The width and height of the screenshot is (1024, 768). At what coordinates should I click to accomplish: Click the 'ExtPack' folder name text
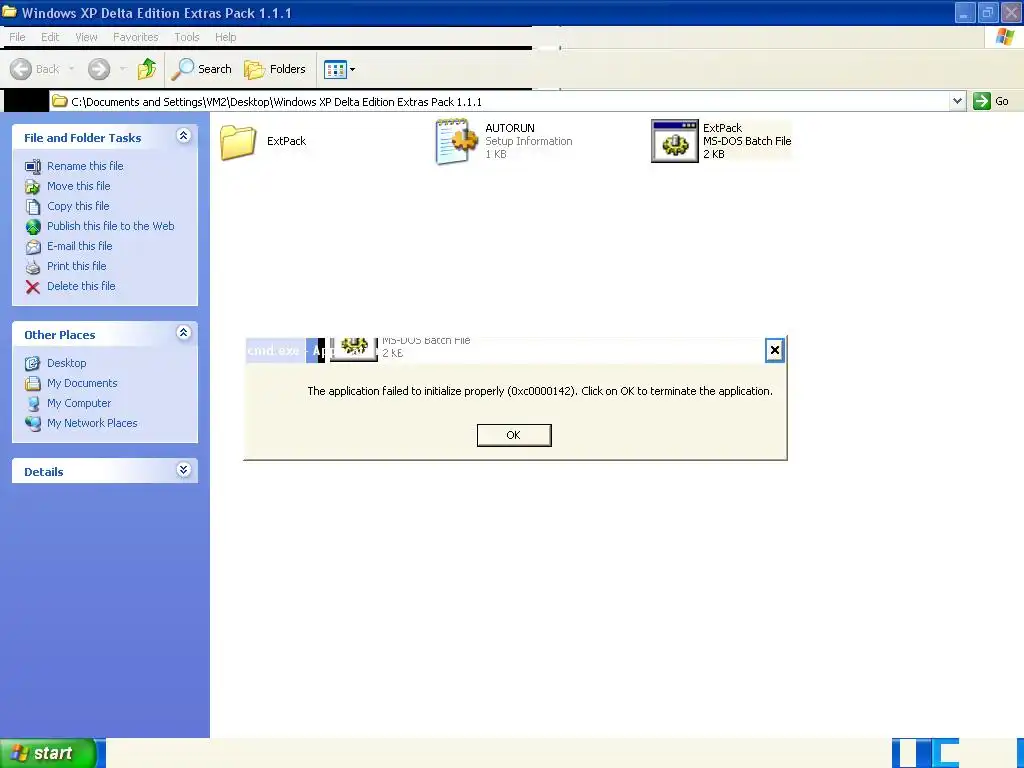(286, 141)
